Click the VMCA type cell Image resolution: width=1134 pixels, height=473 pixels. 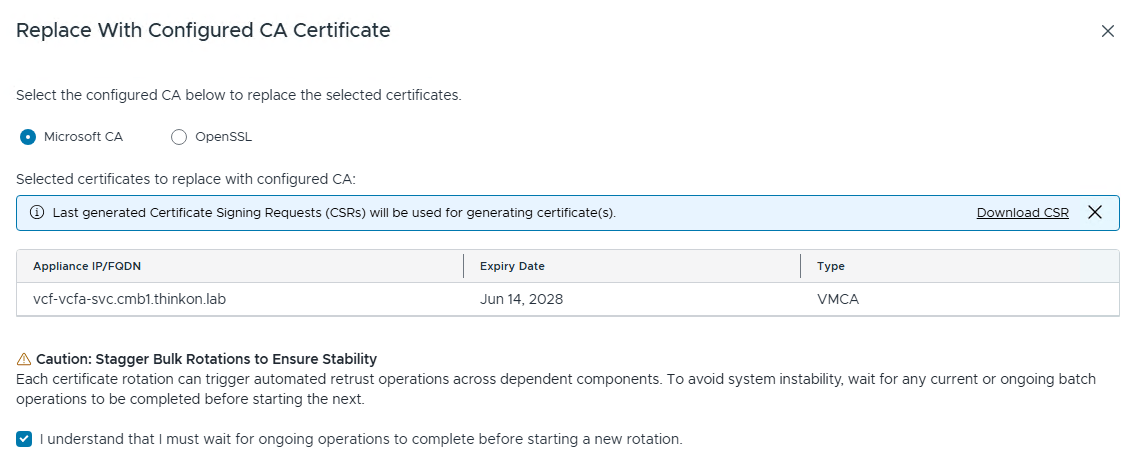point(838,299)
